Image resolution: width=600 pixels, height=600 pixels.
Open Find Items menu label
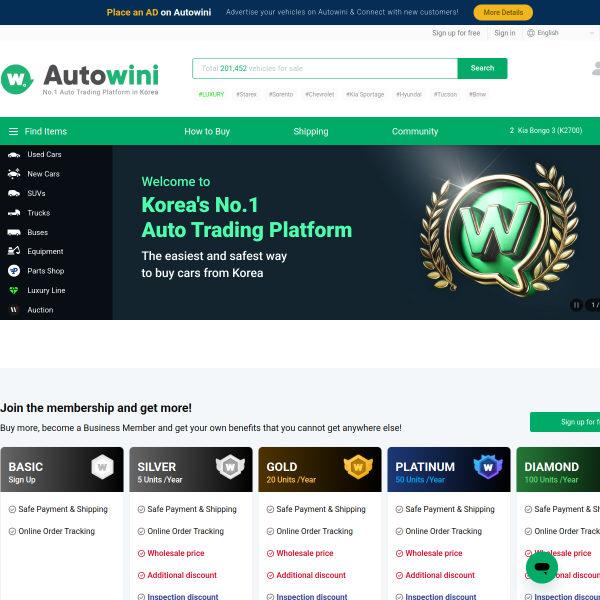pos(46,132)
